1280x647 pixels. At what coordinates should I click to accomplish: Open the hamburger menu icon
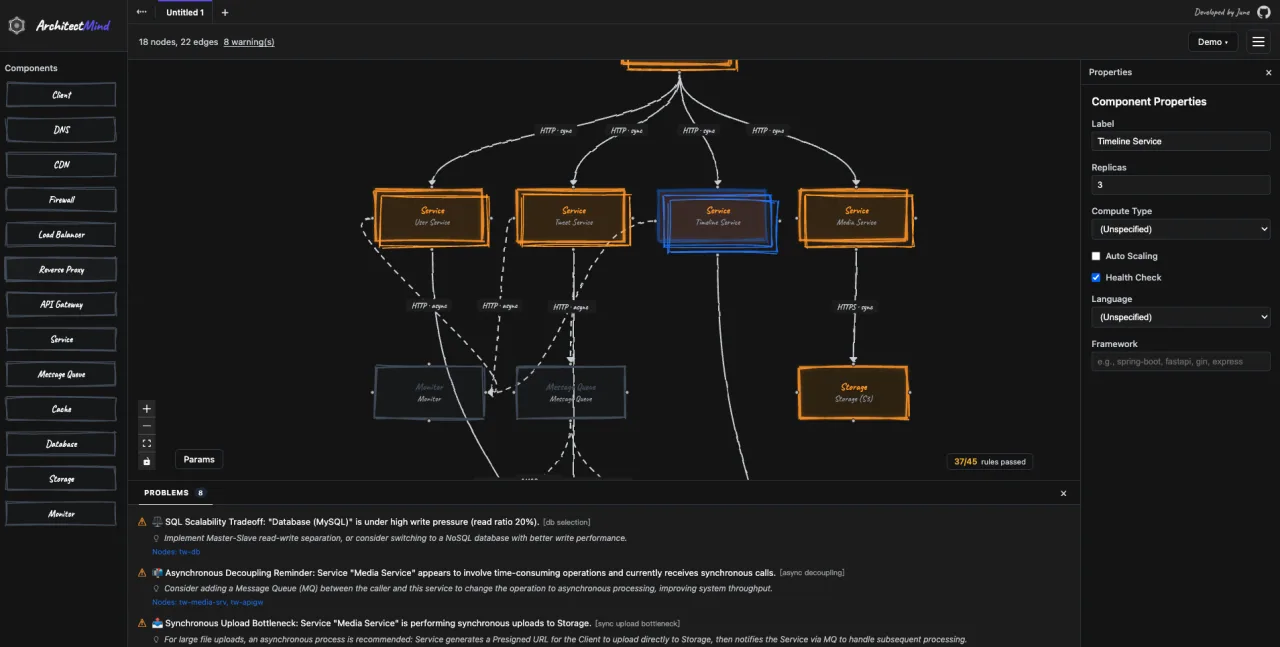pos(1259,42)
